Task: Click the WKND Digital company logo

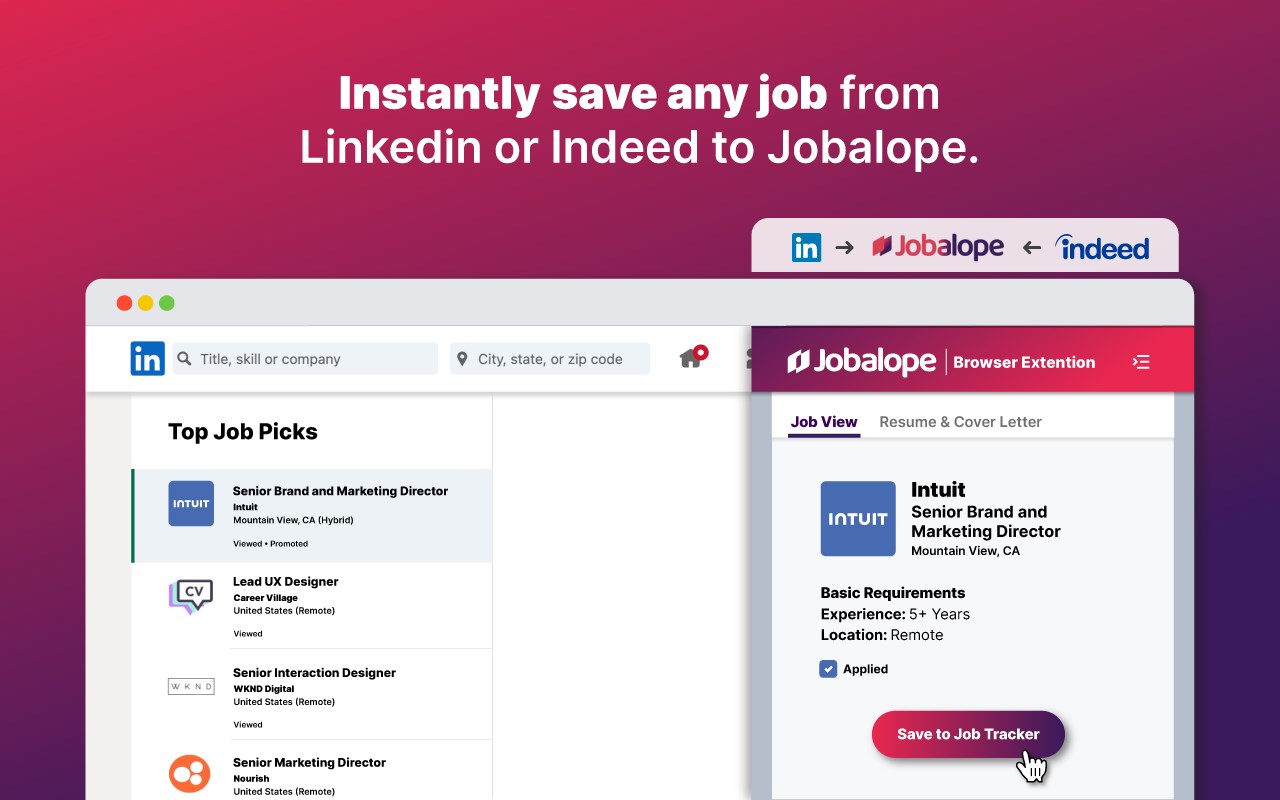Action: (x=190, y=687)
